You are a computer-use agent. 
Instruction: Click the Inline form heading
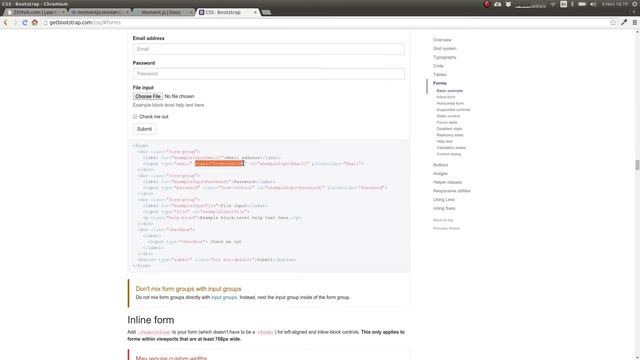pyautogui.click(x=151, y=320)
